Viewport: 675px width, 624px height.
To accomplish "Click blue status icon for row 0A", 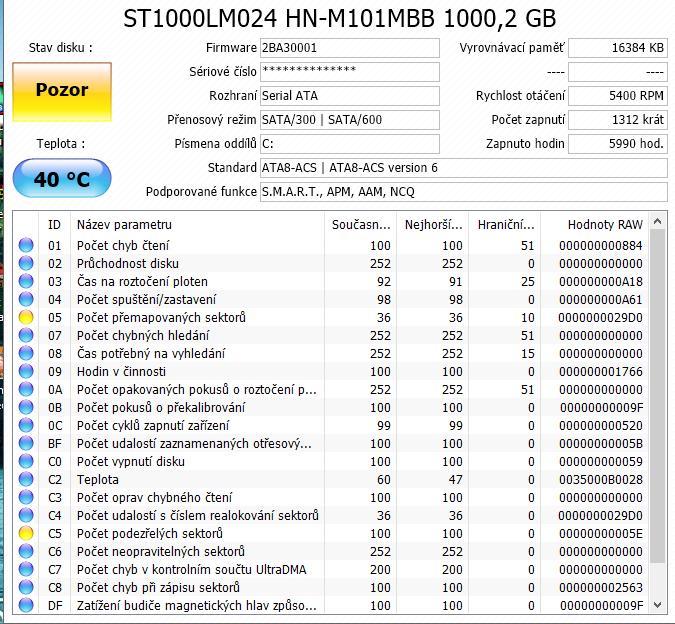I will pyautogui.click(x=26, y=389).
